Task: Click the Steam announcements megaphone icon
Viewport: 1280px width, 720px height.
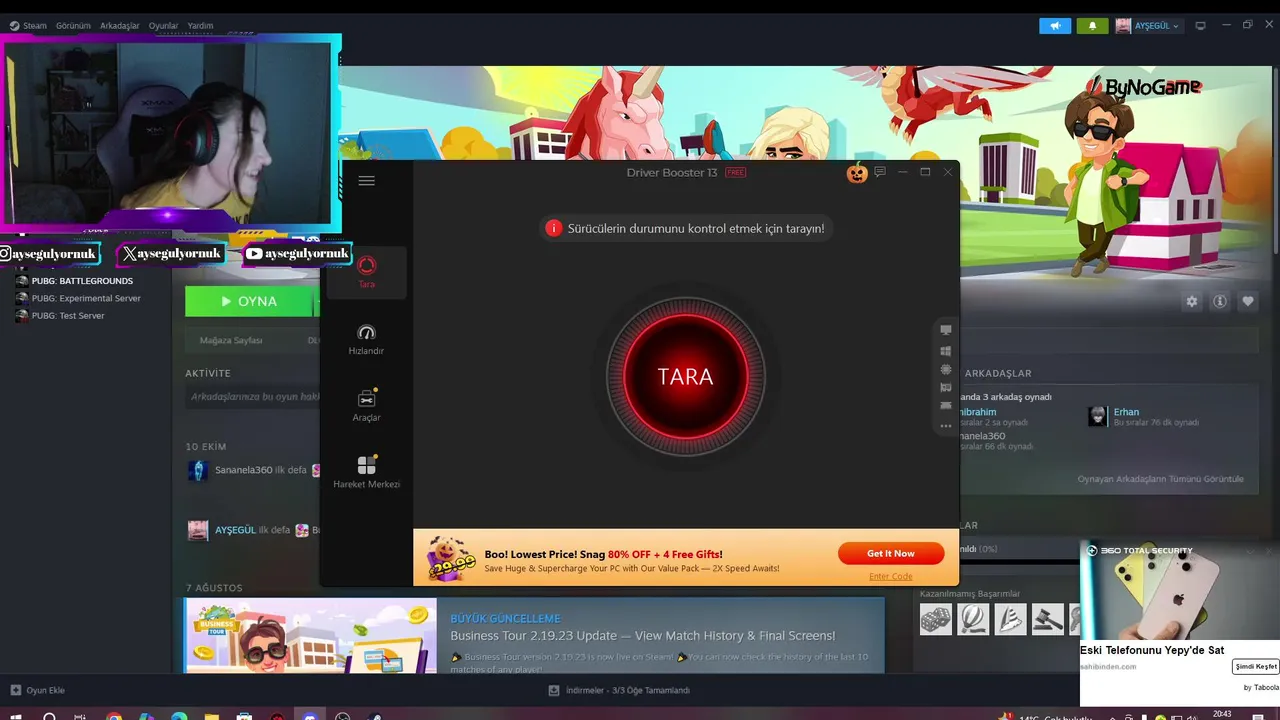Action: (x=1055, y=26)
